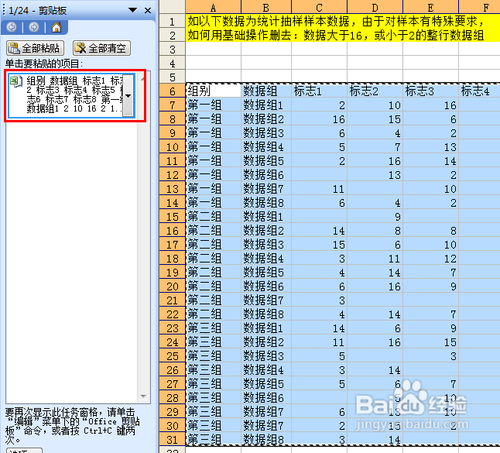Click the 标志4 header cell

point(479,91)
